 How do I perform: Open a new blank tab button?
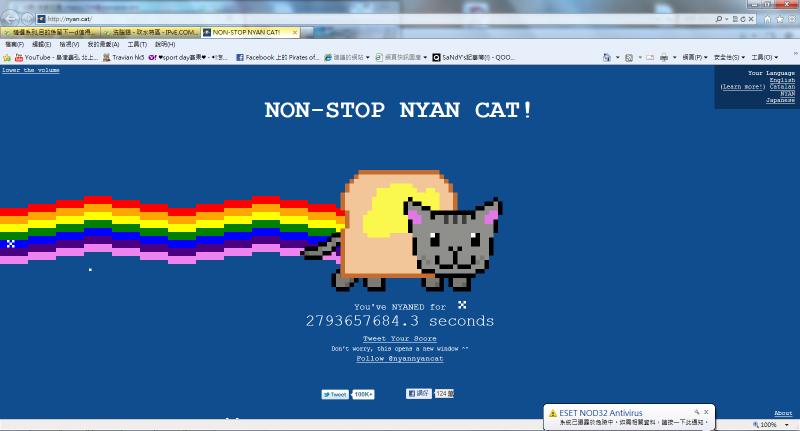point(307,33)
